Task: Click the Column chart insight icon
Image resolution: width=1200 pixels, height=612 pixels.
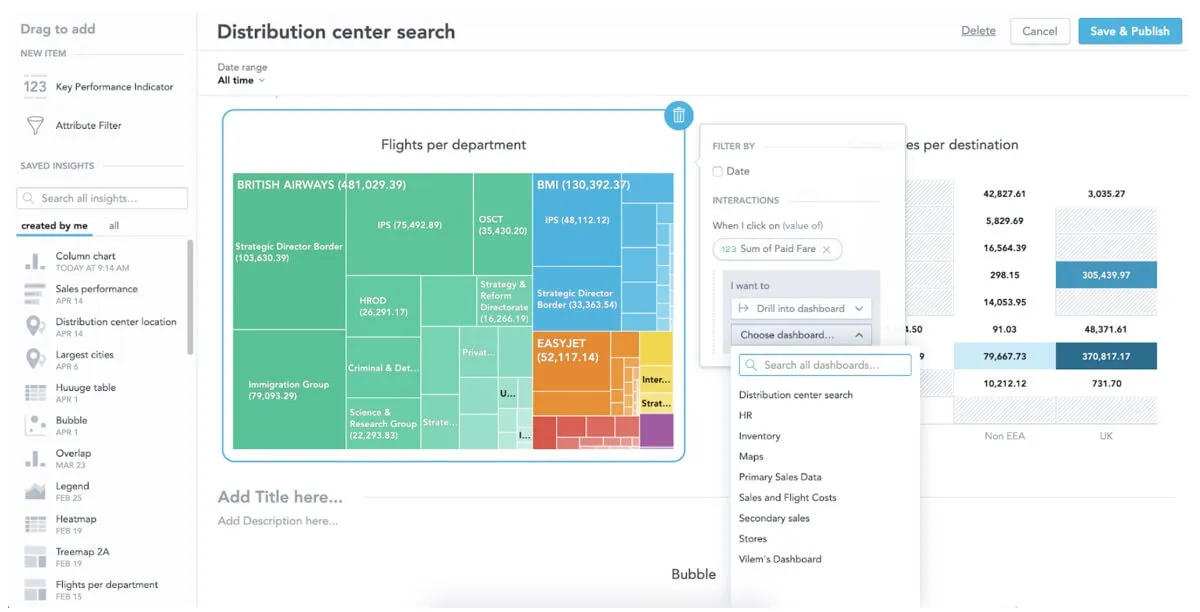Action: pyautogui.click(x=35, y=262)
